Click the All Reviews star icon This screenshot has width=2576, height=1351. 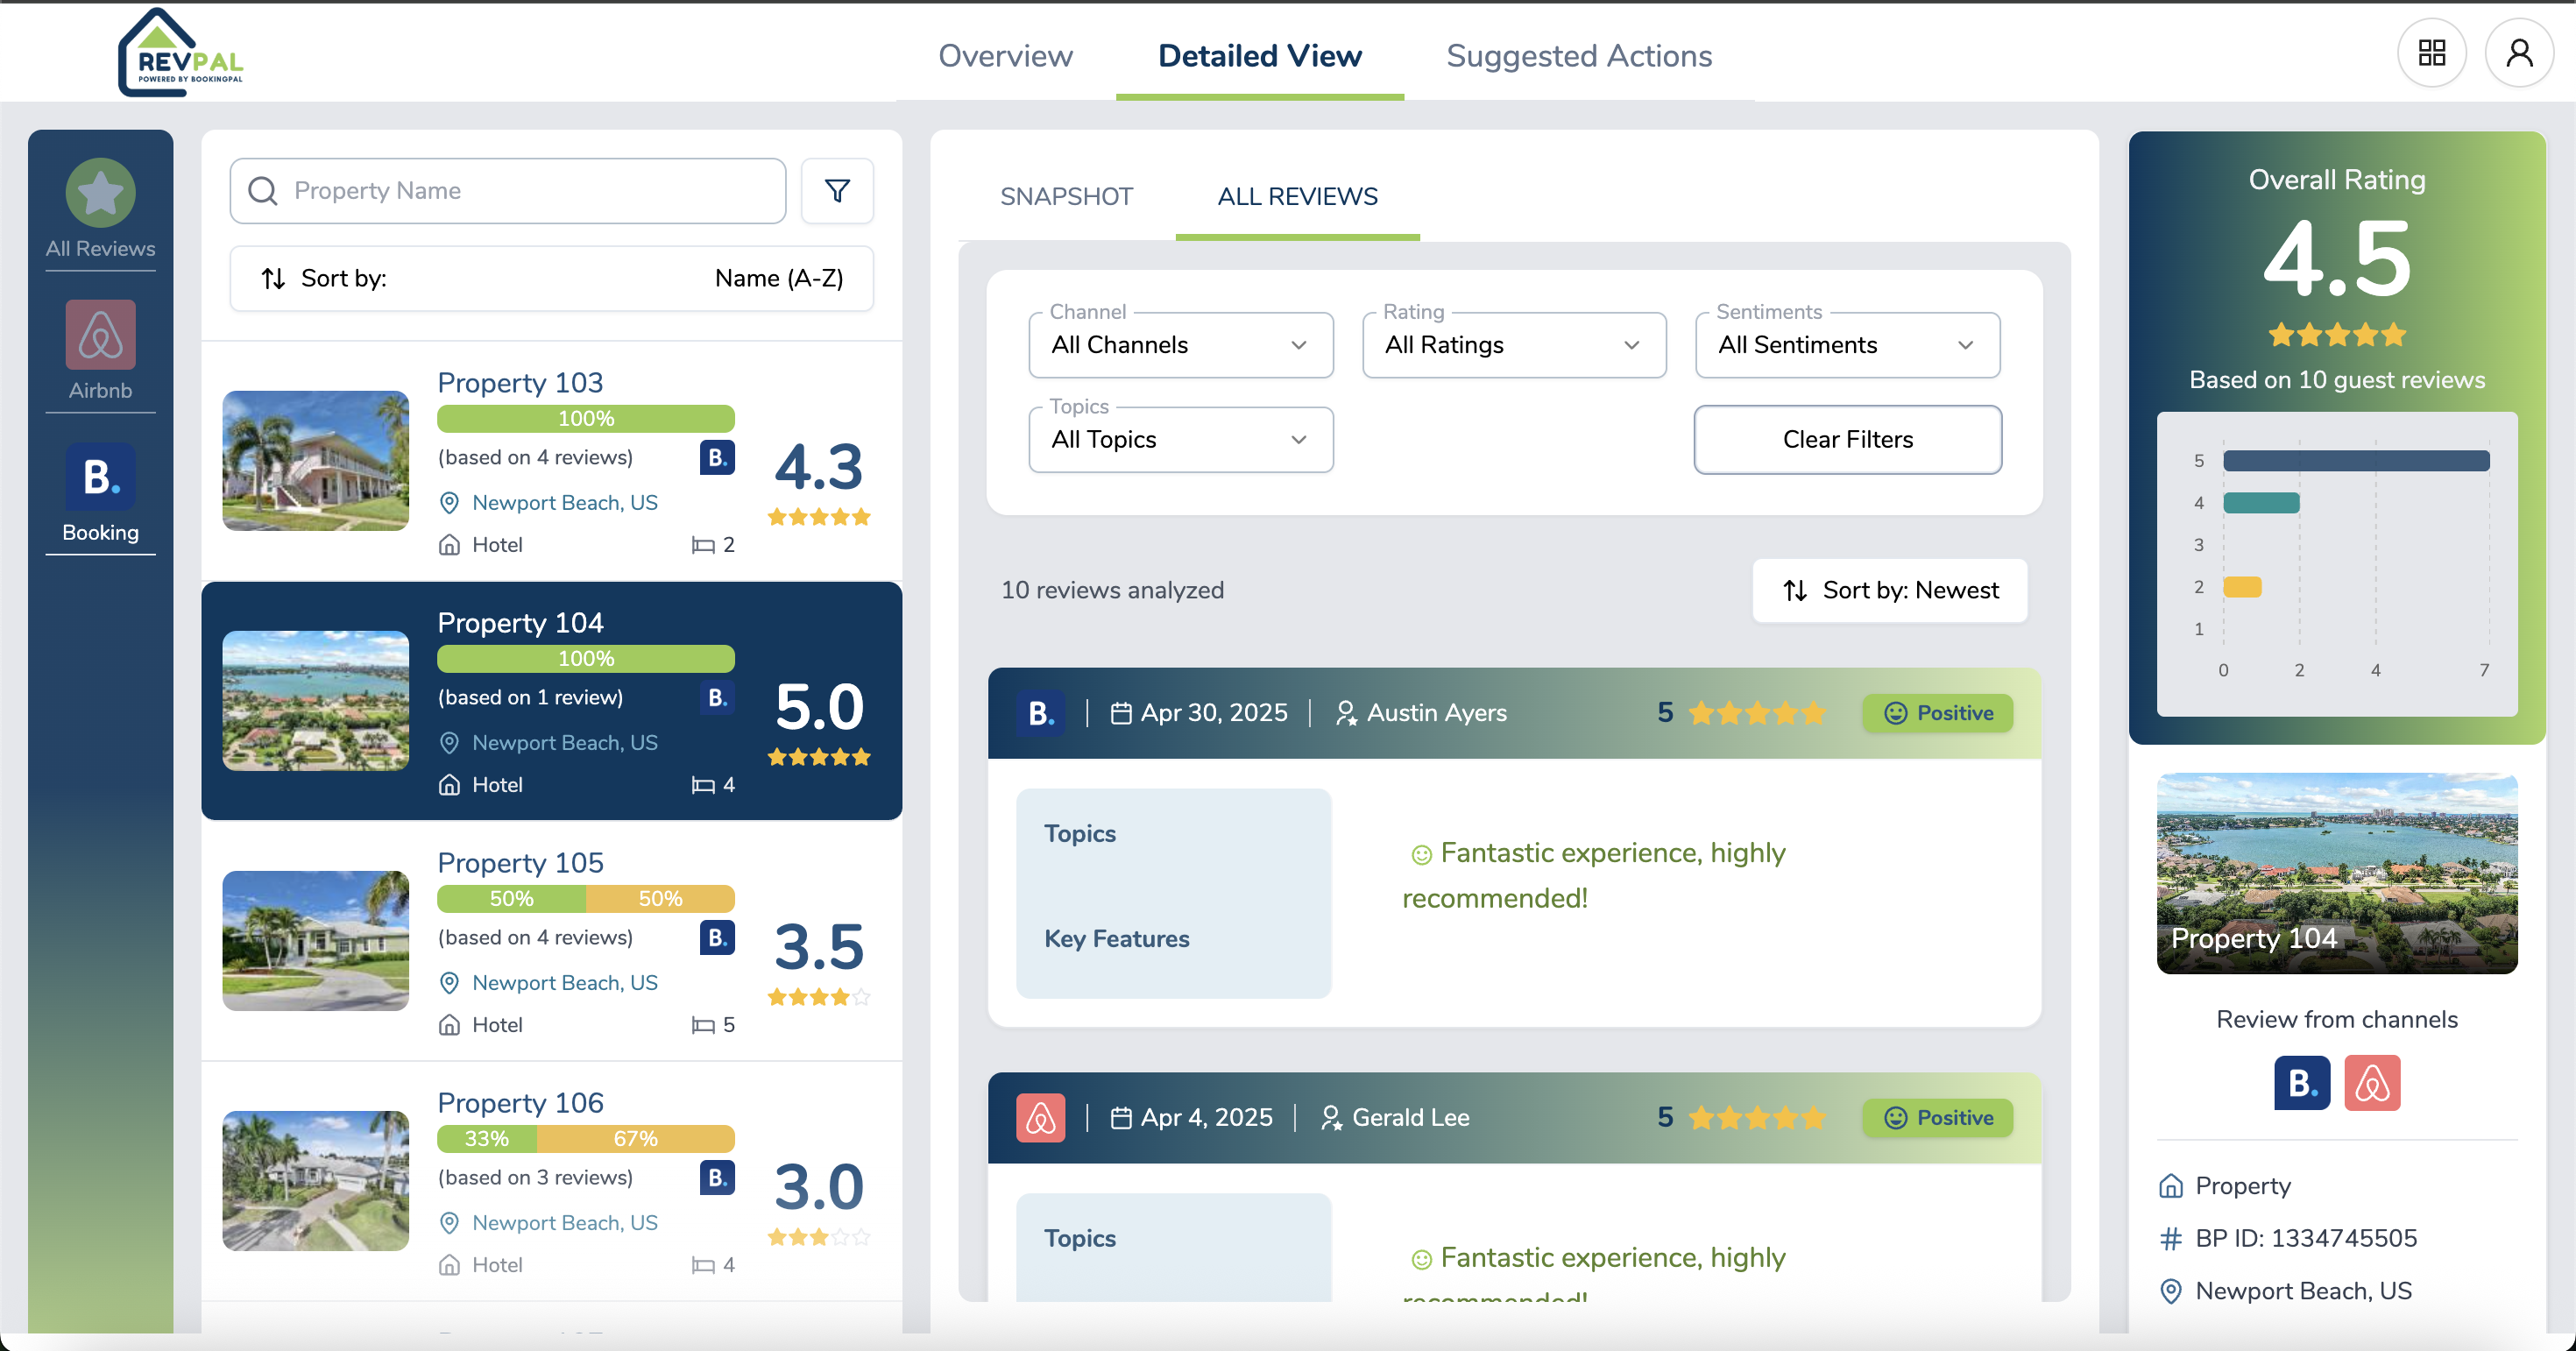pyautogui.click(x=100, y=193)
